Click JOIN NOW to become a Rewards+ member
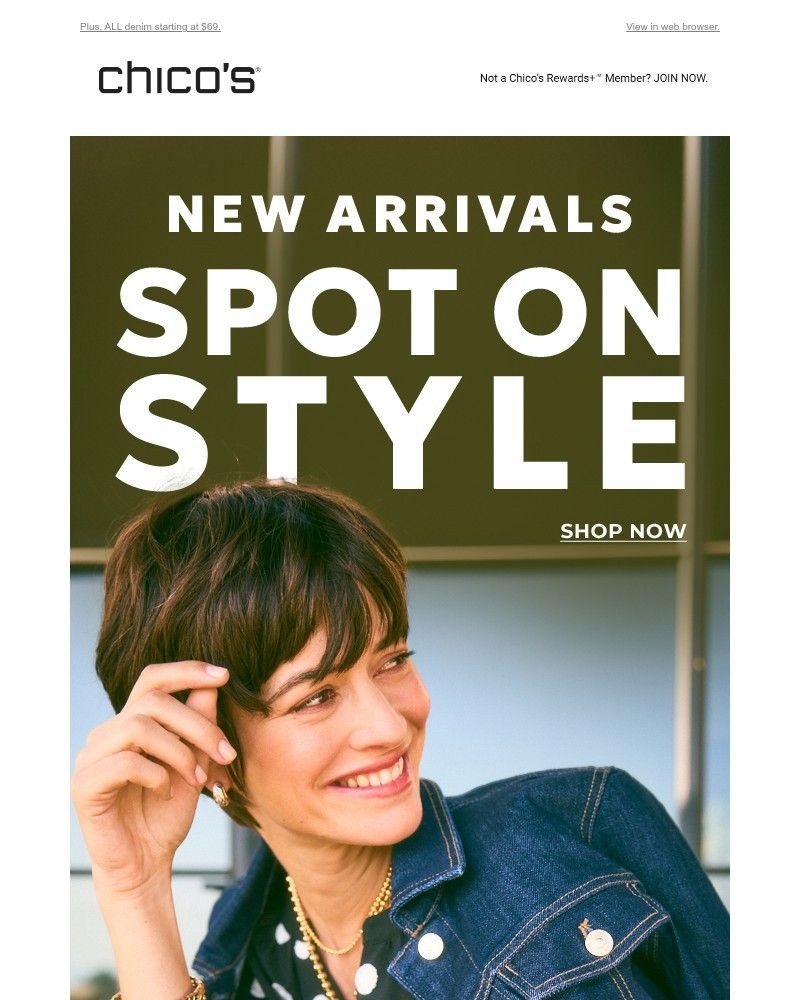Image resolution: width=800 pixels, height=1000 pixels. tap(681, 78)
